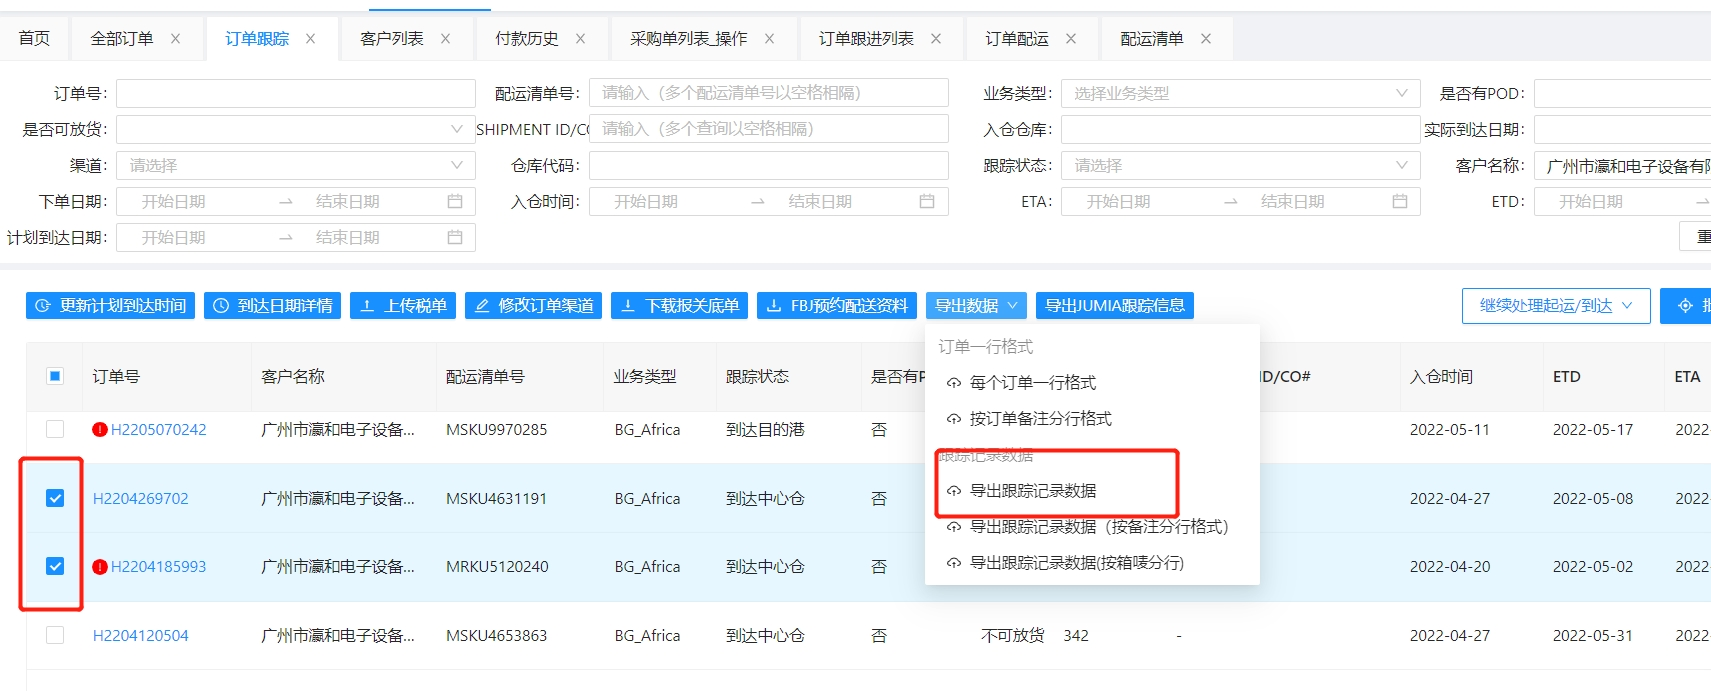Close the 付款历史 tab
Image resolution: width=1711 pixels, height=691 pixels.
click(581, 39)
